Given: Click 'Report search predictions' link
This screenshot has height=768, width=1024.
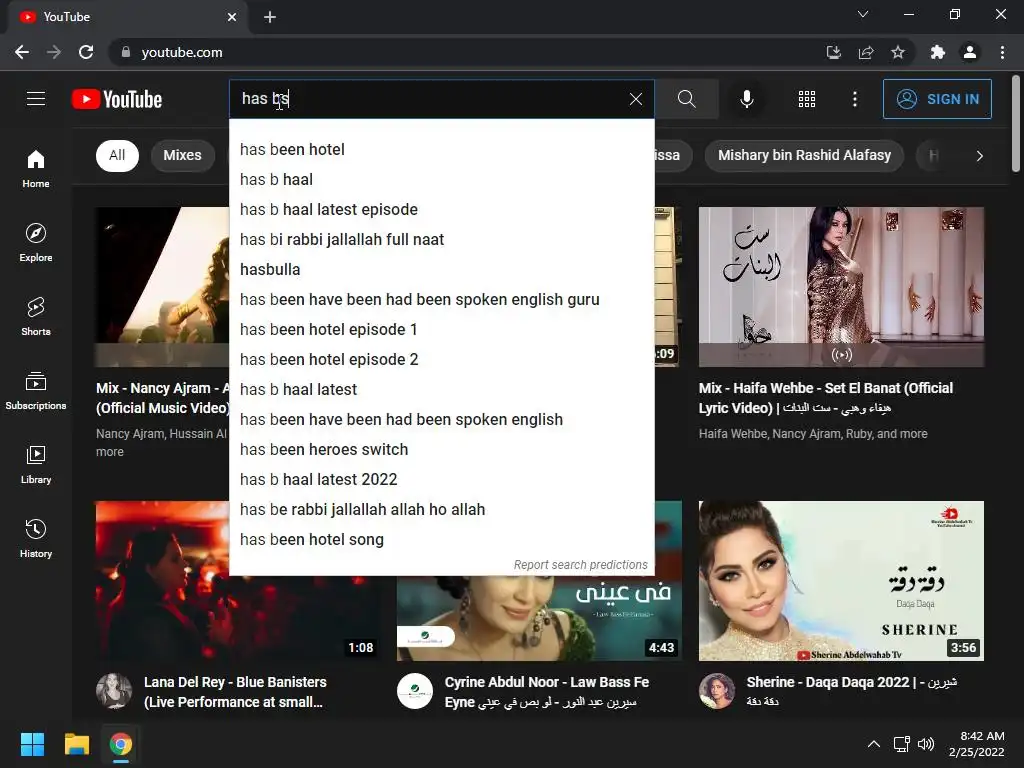Looking at the screenshot, I should coord(581,565).
